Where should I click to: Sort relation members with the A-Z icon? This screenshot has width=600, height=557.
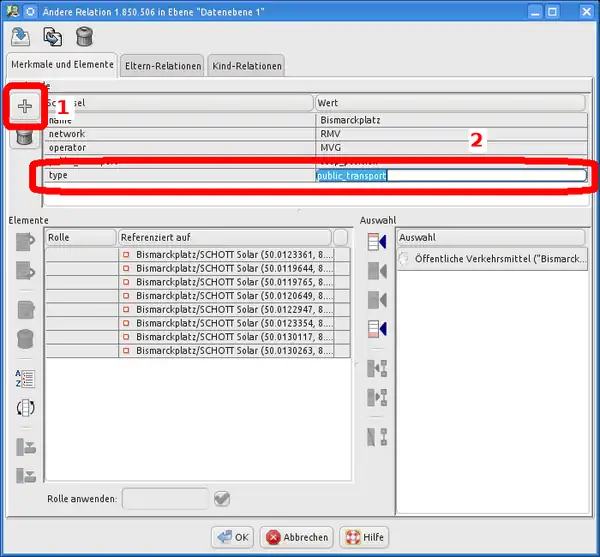pyautogui.click(x=25, y=378)
